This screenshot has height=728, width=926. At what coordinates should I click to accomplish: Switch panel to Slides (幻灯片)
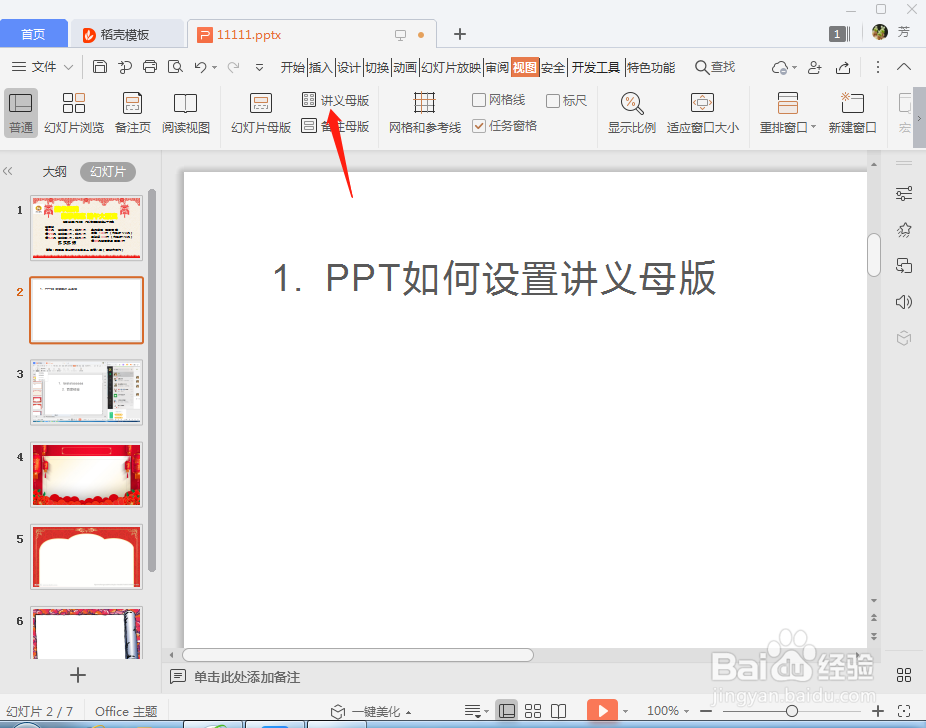coord(108,172)
